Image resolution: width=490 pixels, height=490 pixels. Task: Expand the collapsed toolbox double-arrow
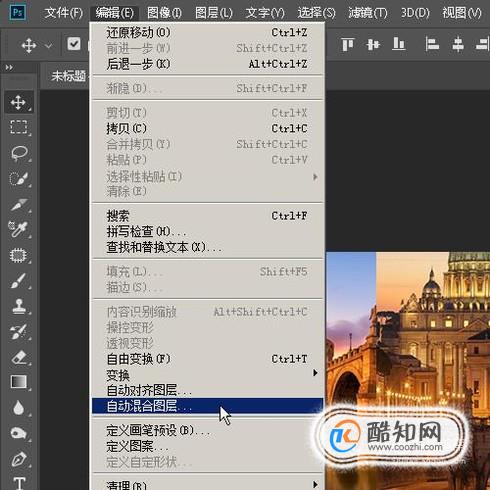(9, 68)
